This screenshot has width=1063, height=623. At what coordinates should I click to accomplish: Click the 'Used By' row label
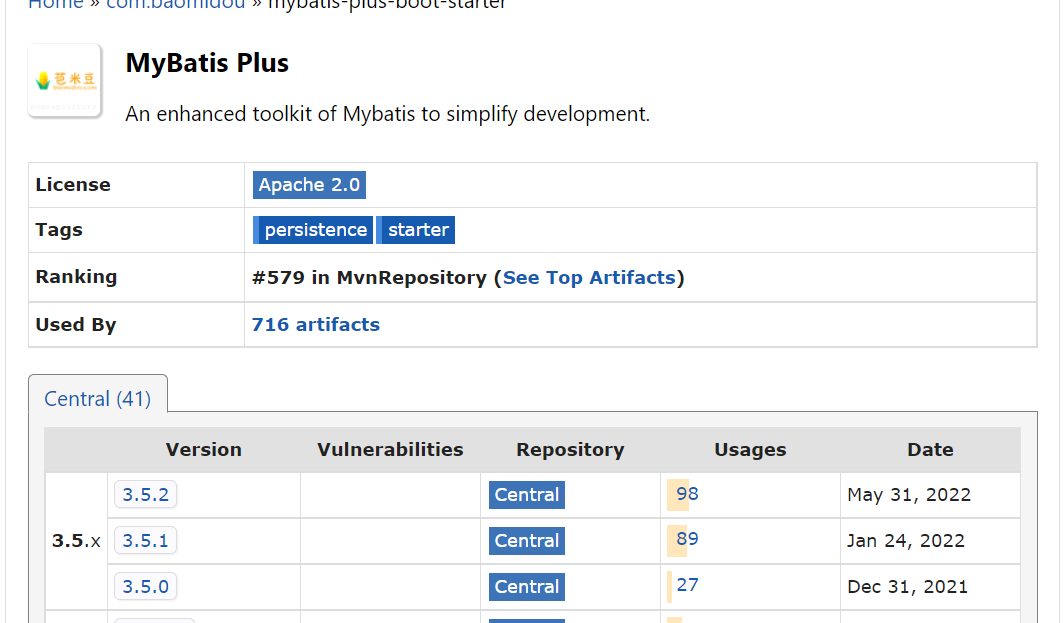[x=76, y=325]
